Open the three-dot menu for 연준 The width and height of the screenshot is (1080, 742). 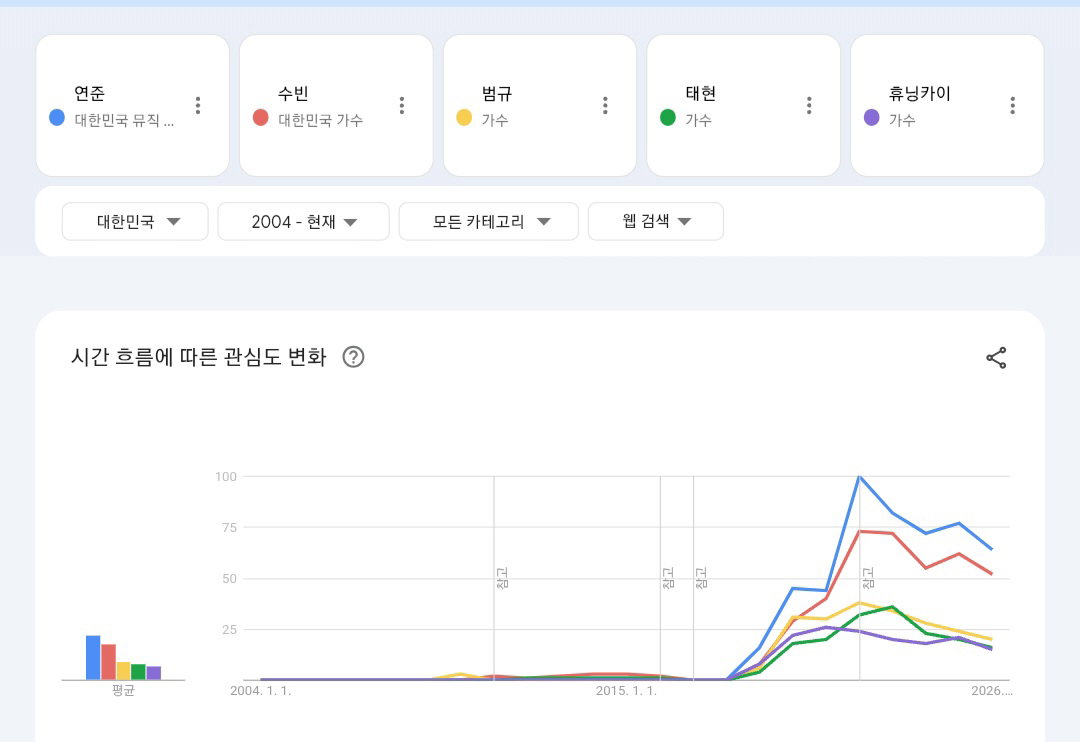tap(198, 105)
